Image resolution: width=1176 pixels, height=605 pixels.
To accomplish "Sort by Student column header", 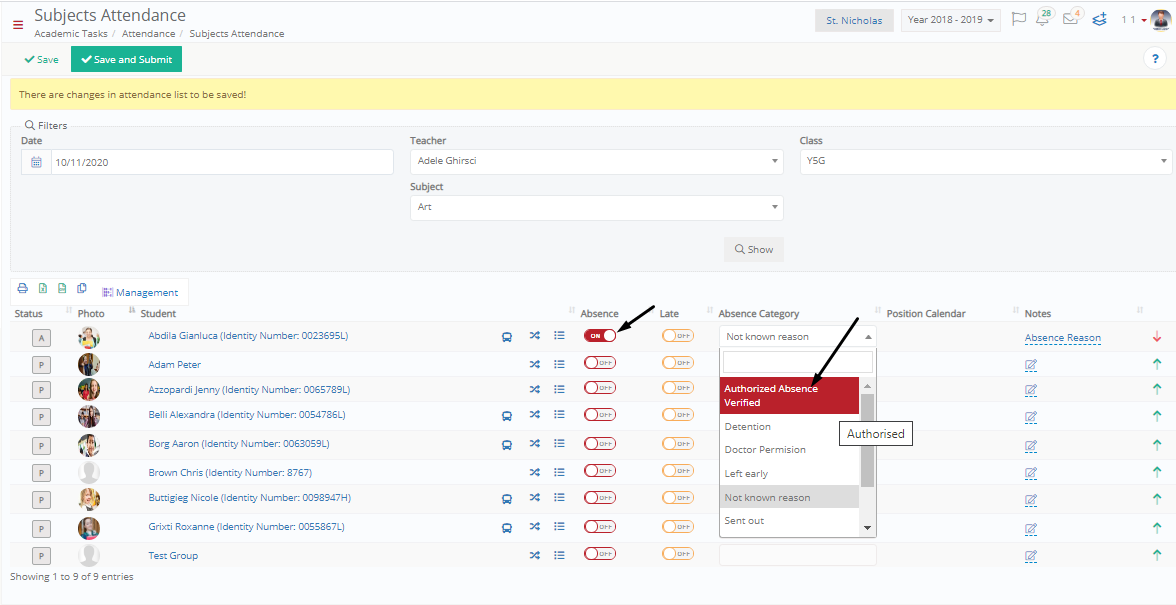I will pyautogui.click(x=158, y=313).
